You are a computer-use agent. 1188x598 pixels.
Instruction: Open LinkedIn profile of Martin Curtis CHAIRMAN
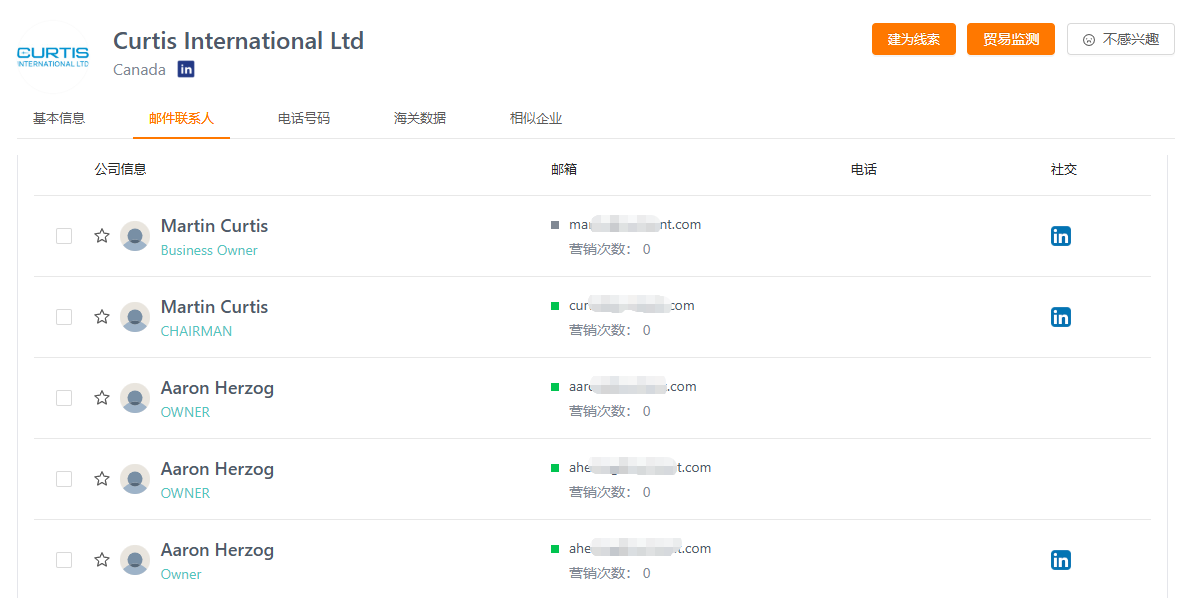[1061, 317]
